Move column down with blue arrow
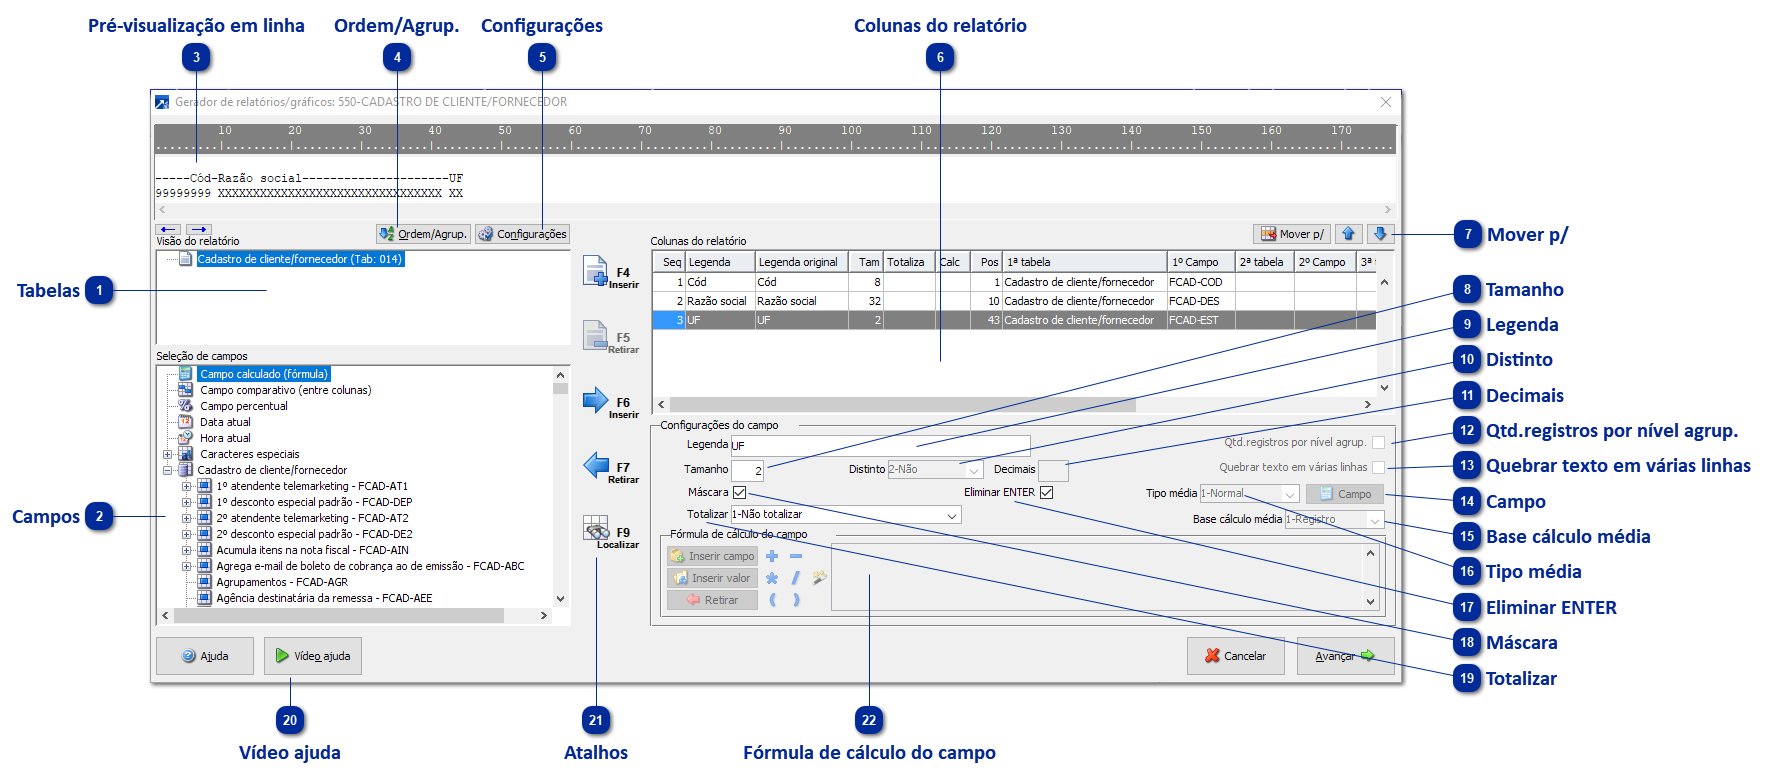The width and height of the screenshot is (1767, 781). (x=1380, y=234)
